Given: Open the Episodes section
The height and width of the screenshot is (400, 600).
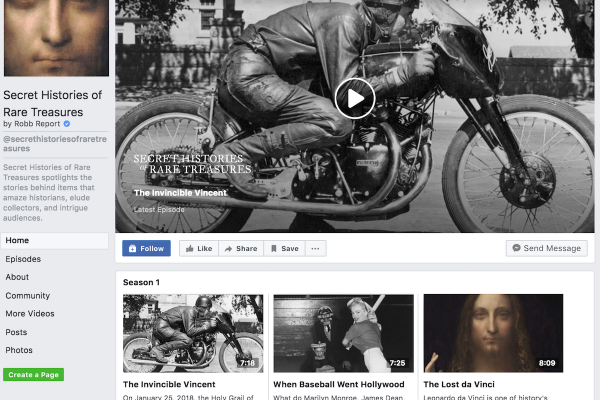Looking at the screenshot, I should pyautogui.click(x=23, y=259).
